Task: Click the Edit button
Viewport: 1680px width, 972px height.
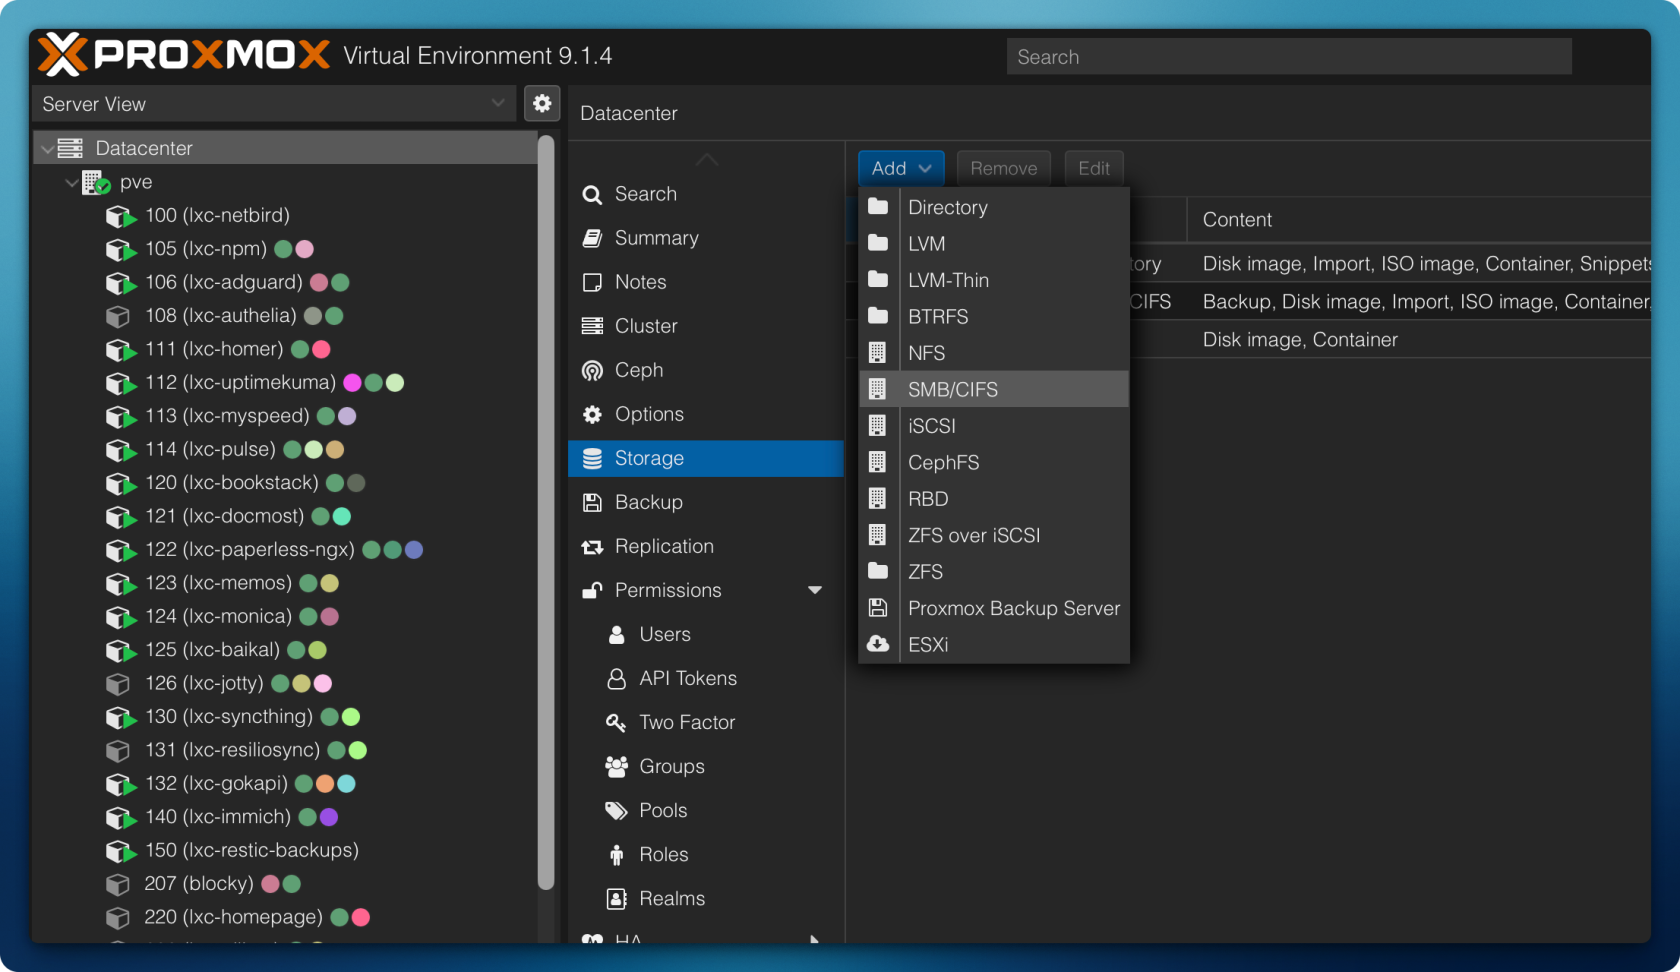Action: tap(1093, 168)
